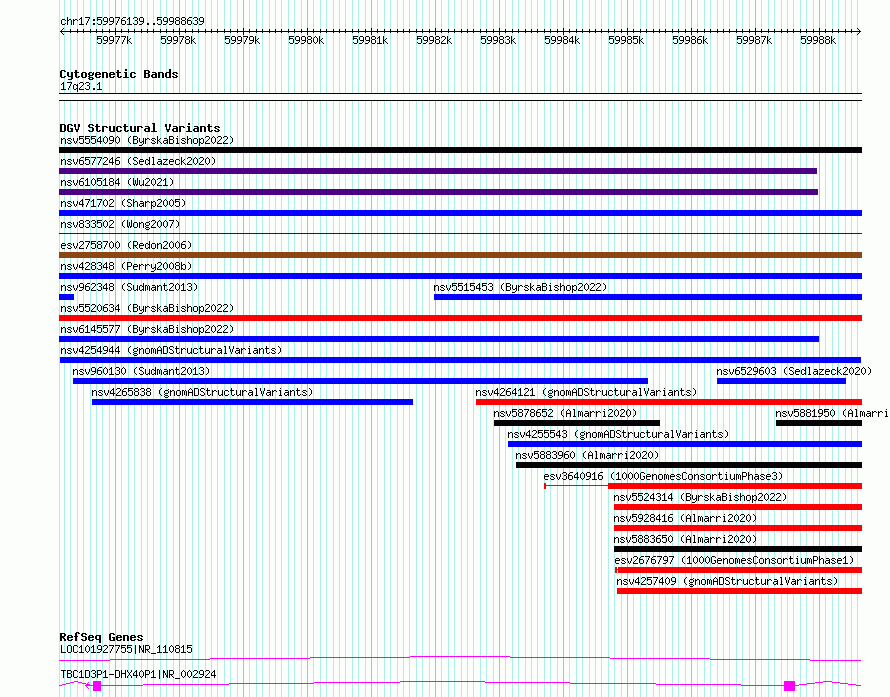
Task: Select the 17q23.1 cytogenetic band label
Action: click(x=81, y=86)
